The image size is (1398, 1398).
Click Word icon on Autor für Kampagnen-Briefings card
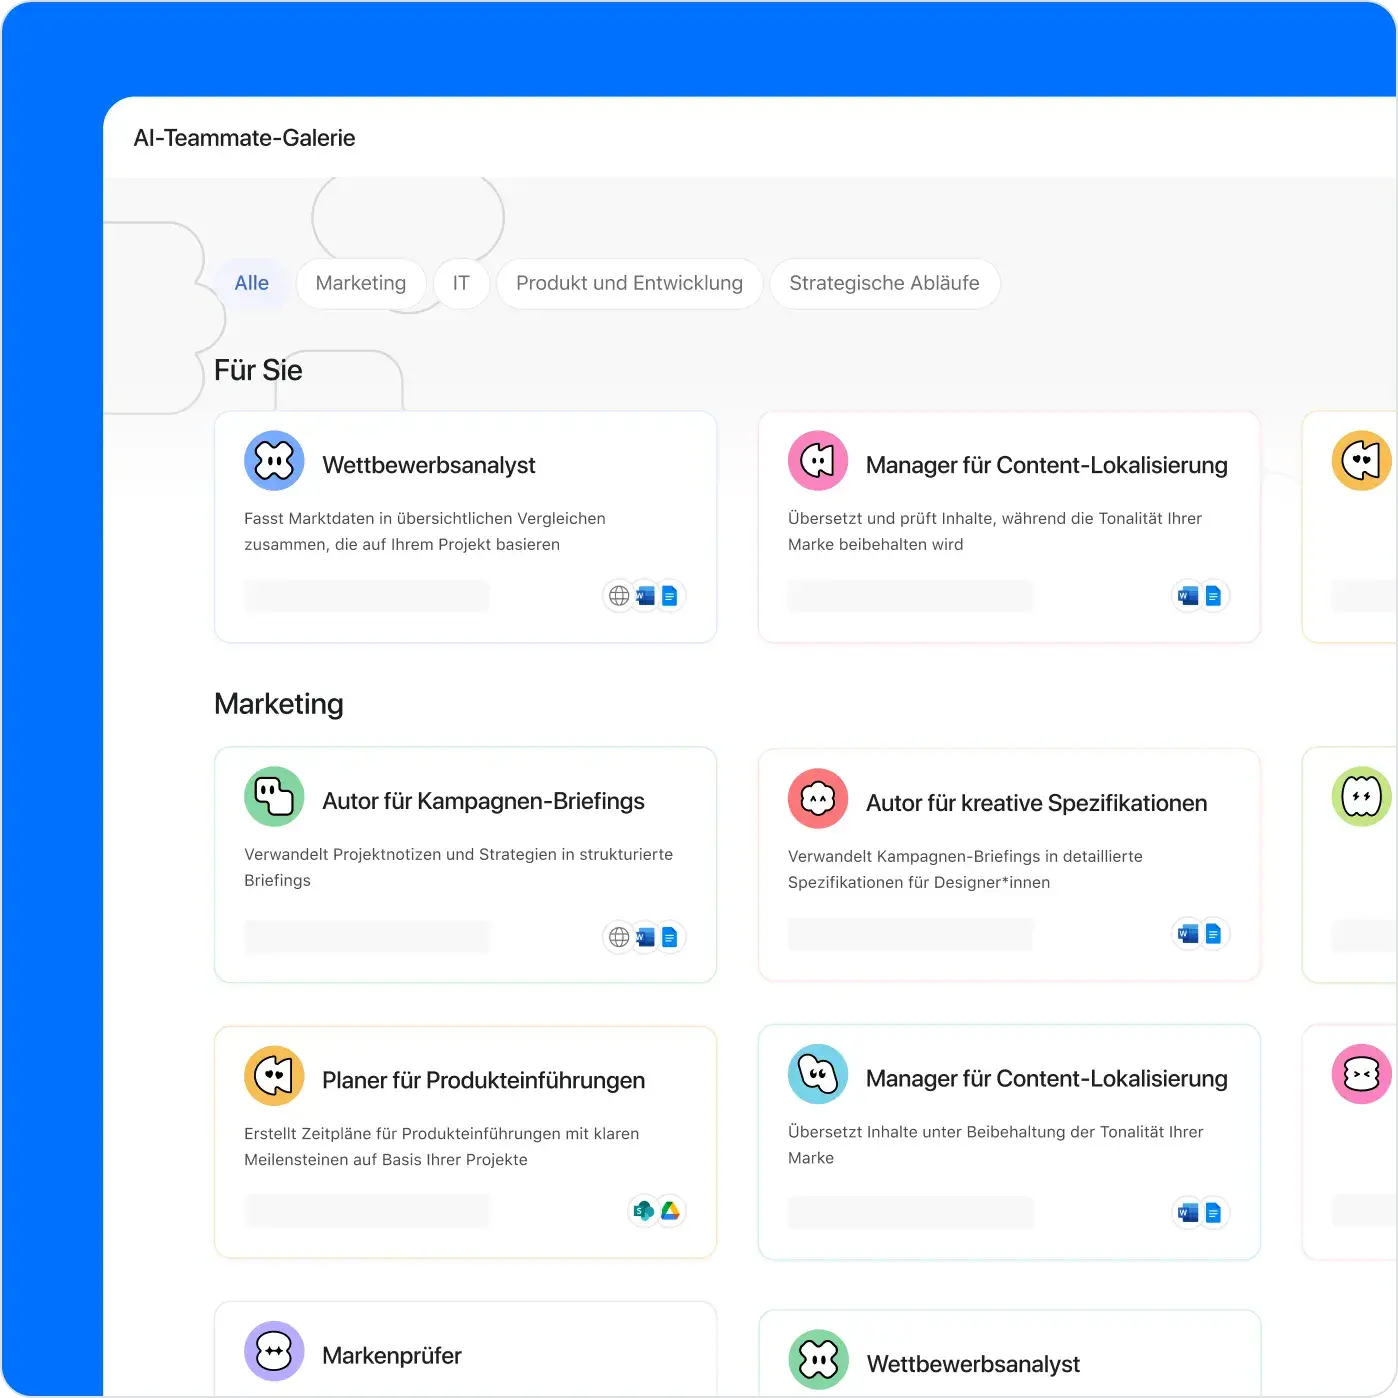coord(645,937)
